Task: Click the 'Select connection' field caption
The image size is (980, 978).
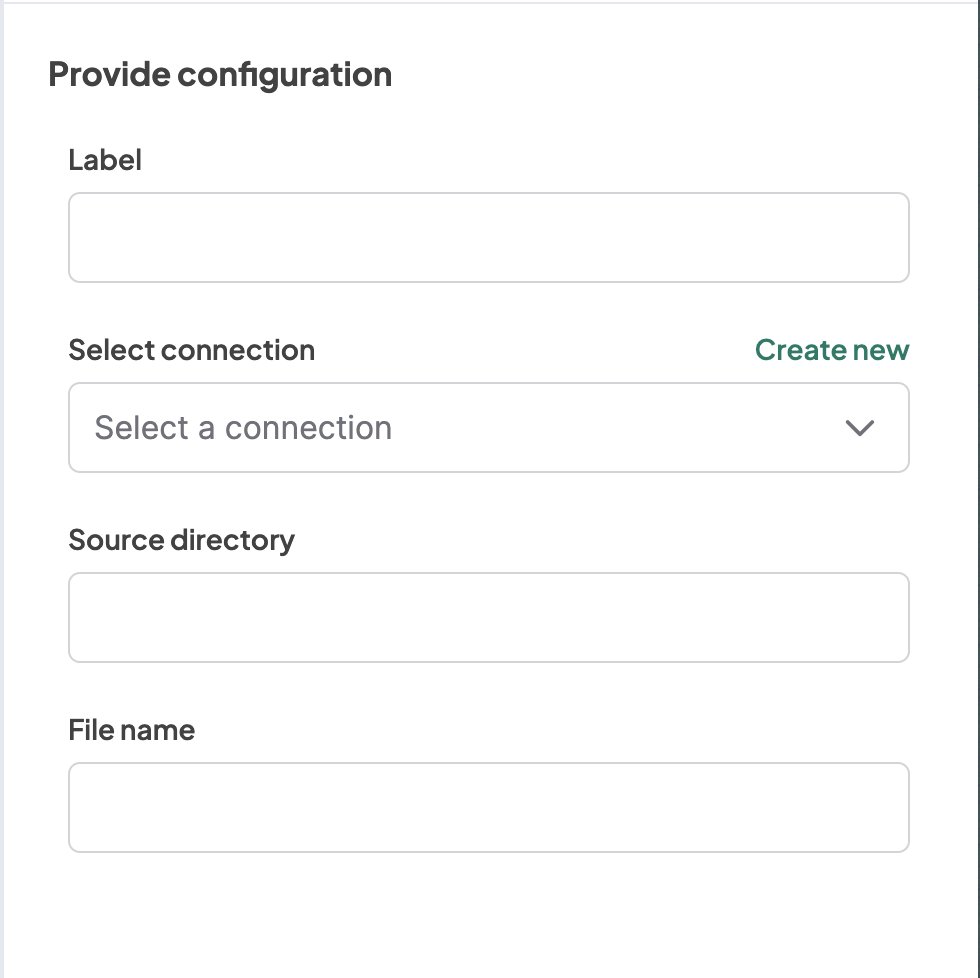Action: (191, 350)
